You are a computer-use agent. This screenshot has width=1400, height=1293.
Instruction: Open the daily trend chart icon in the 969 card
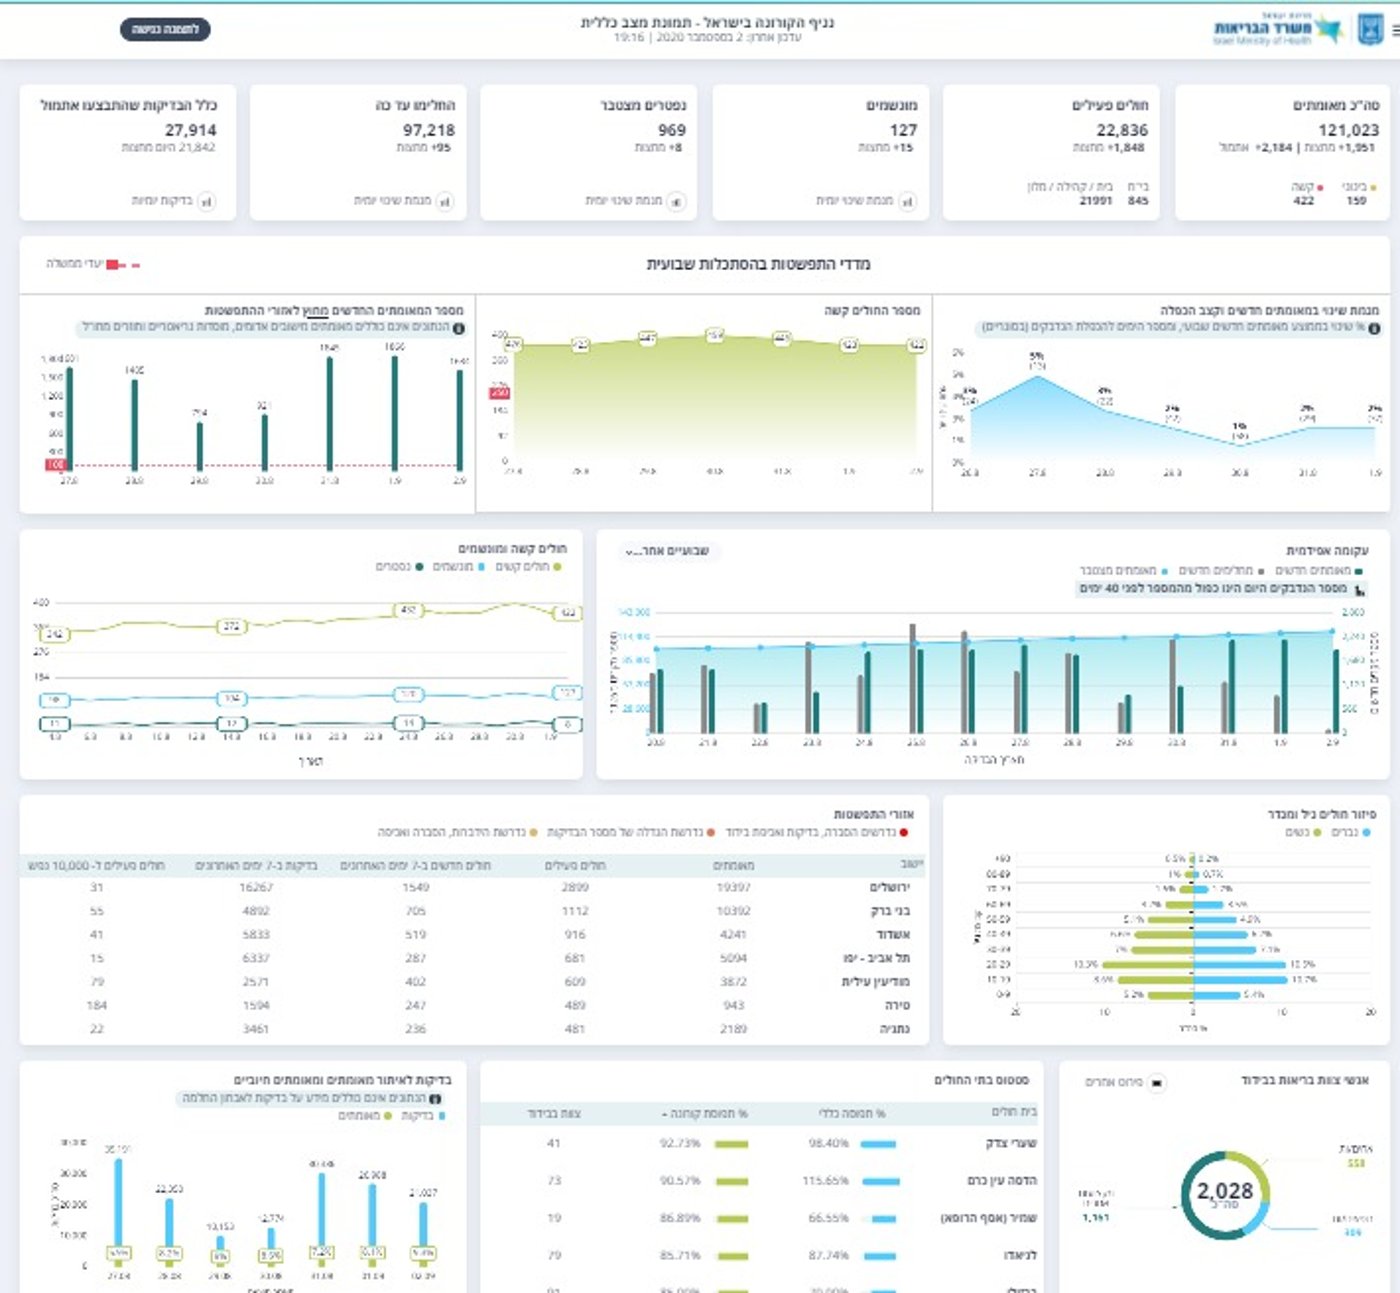(x=676, y=201)
